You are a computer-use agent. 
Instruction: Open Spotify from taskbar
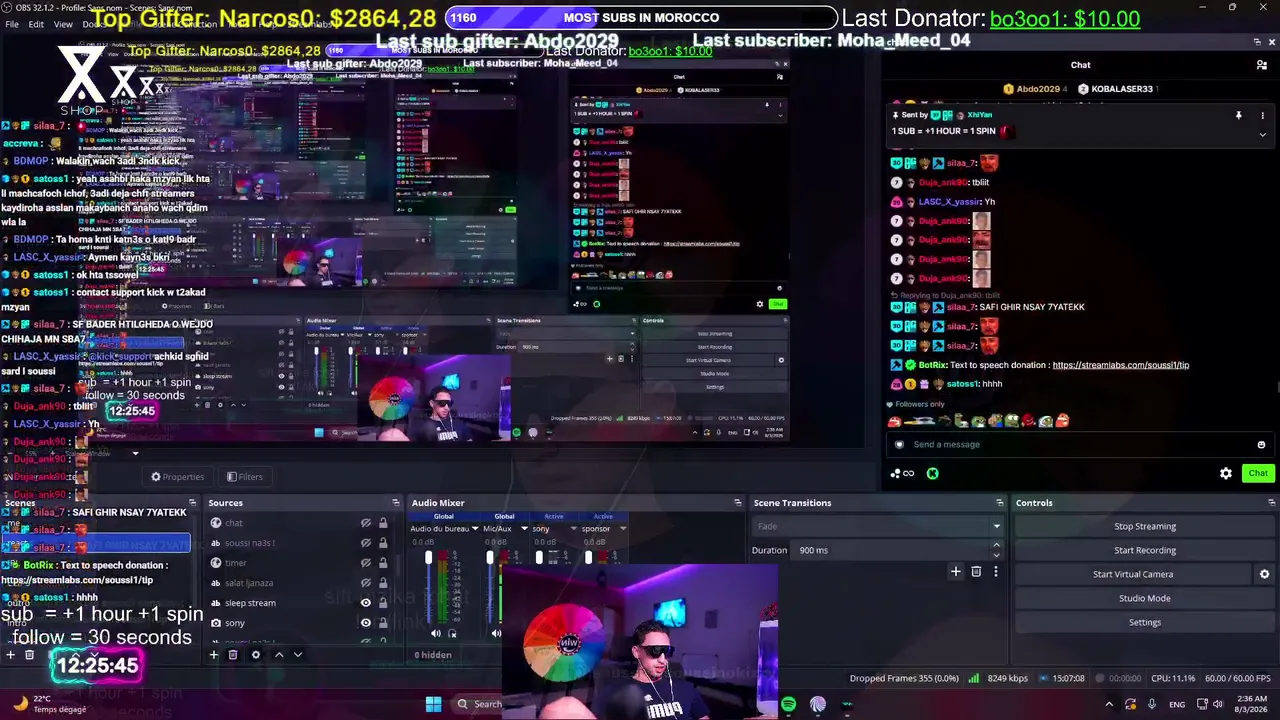[789, 704]
